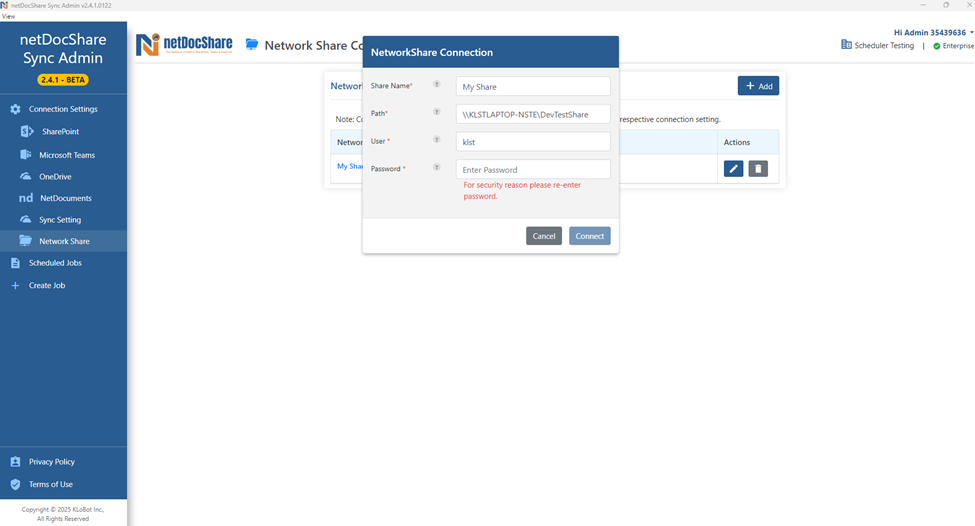Image resolution: width=975 pixels, height=526 pixels.
Task: Open the Hi Admin account dropdown
Action: tap(933, 32)
